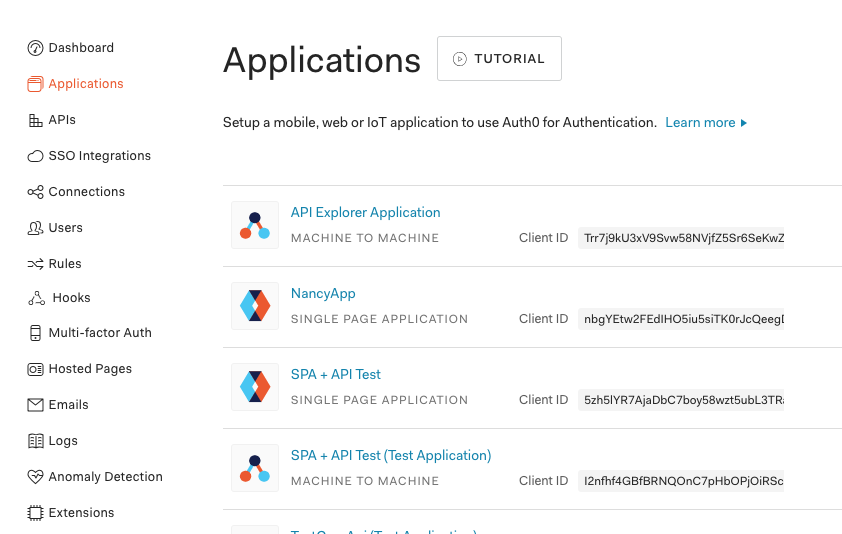Viewport: 842px width, 534px height.
Task: Click the Anomaly Detection heart icon
Action: [35, 477]
